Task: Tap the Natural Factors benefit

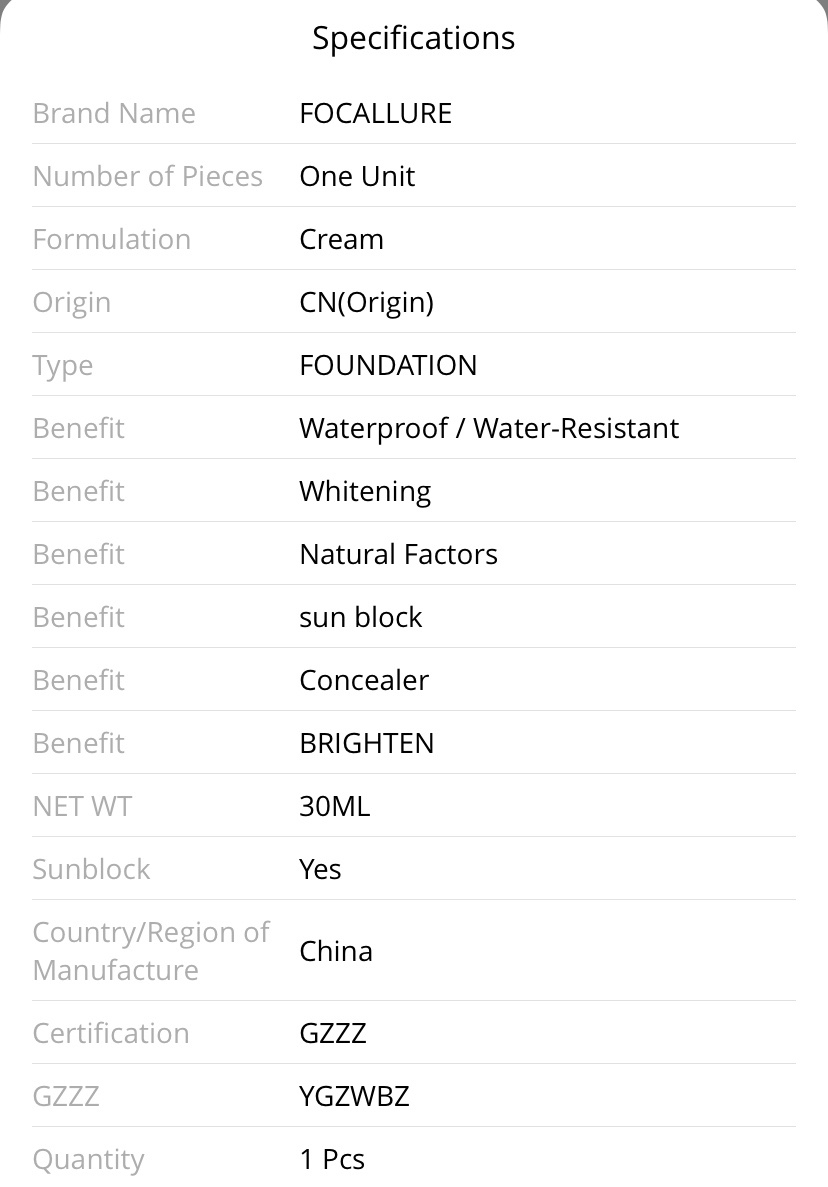Action: coord(398,554)
